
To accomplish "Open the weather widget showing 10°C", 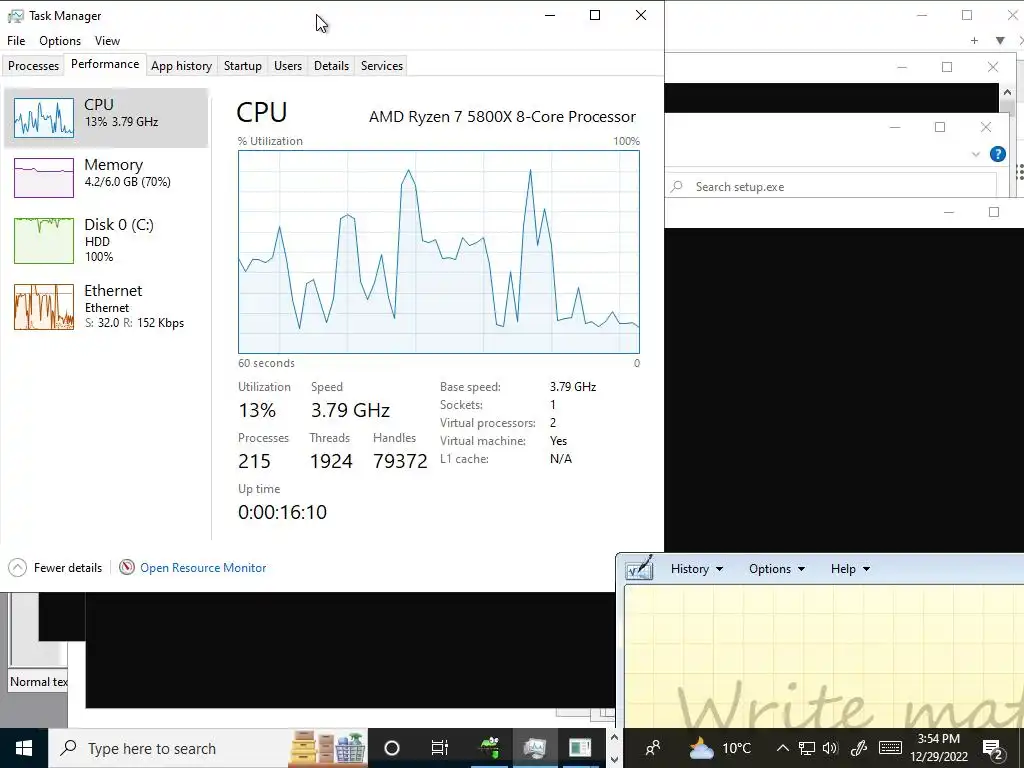I will 721,748.
